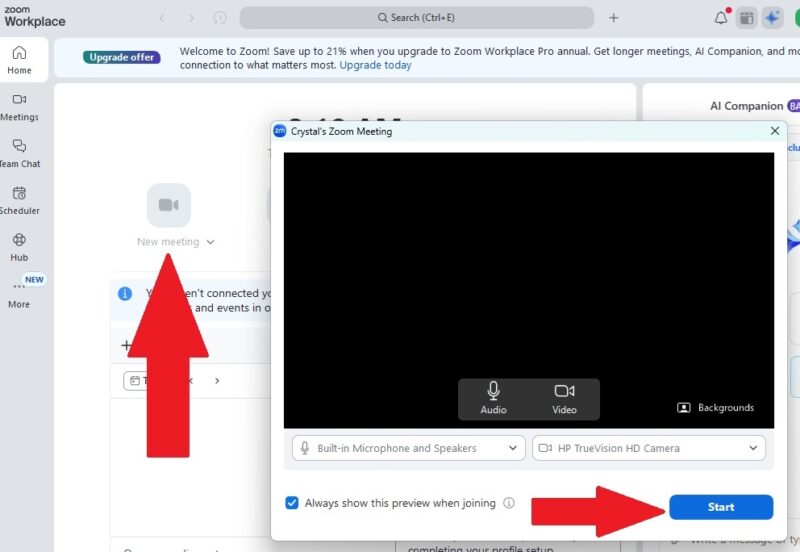The width and height of the screenshot is (800, 552).
Task: Open Scheduler in the left sidebar
Action: coord(19,200)
